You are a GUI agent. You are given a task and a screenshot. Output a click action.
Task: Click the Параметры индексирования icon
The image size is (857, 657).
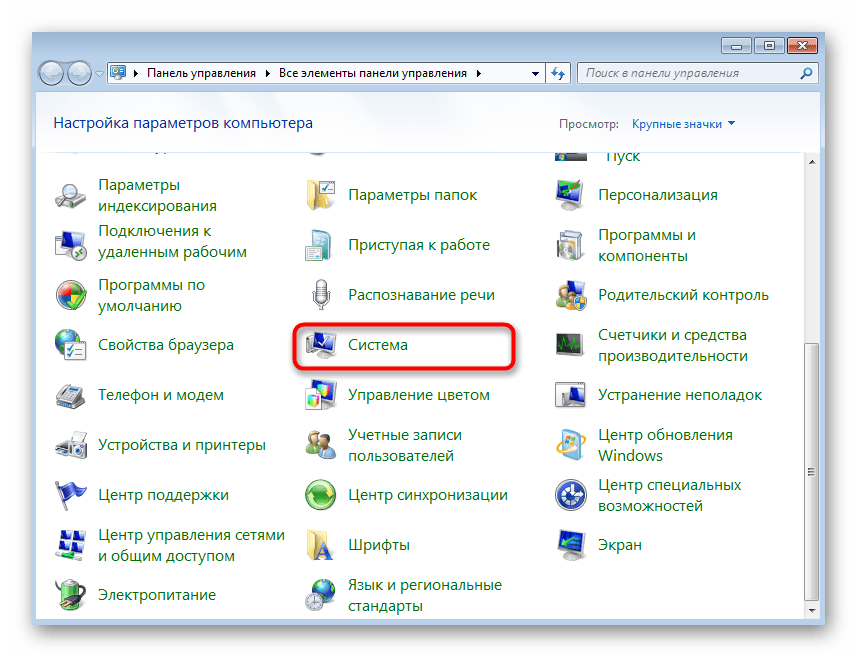click(x=71, y=195)
